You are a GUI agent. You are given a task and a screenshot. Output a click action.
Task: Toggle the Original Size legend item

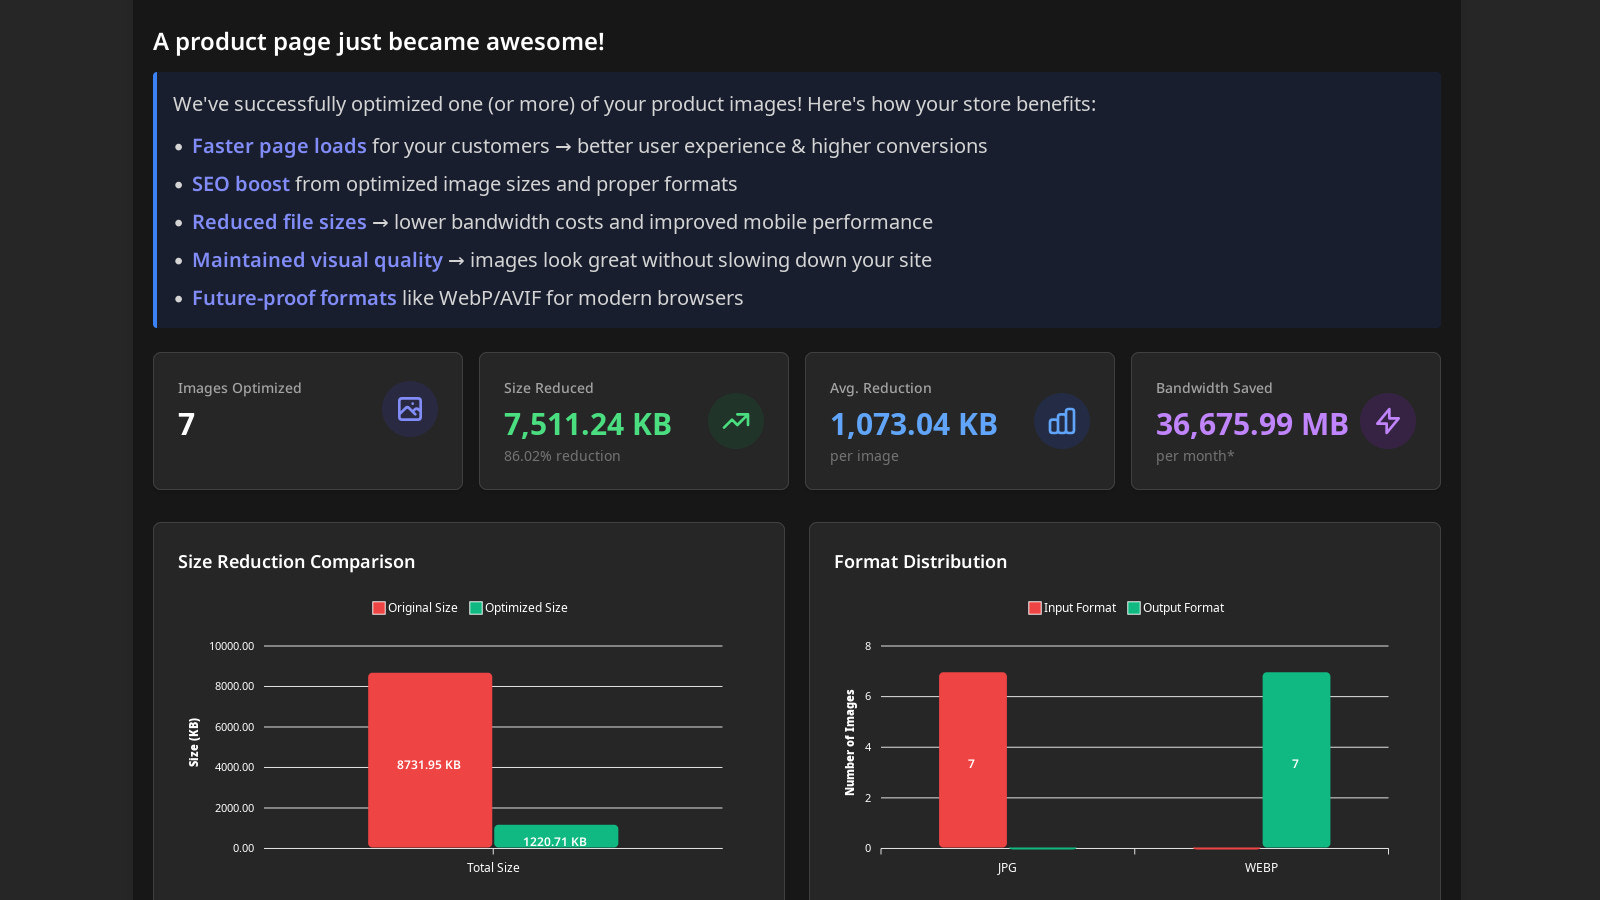coord(414,608)
